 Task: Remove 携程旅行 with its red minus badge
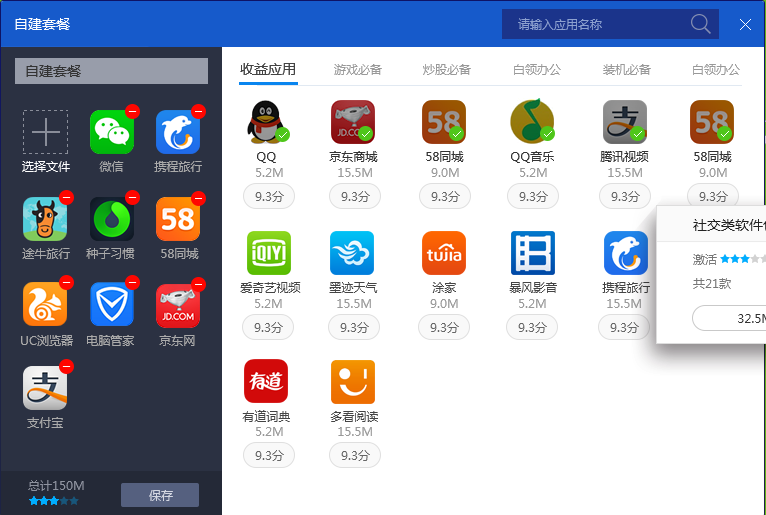point(198,111)
